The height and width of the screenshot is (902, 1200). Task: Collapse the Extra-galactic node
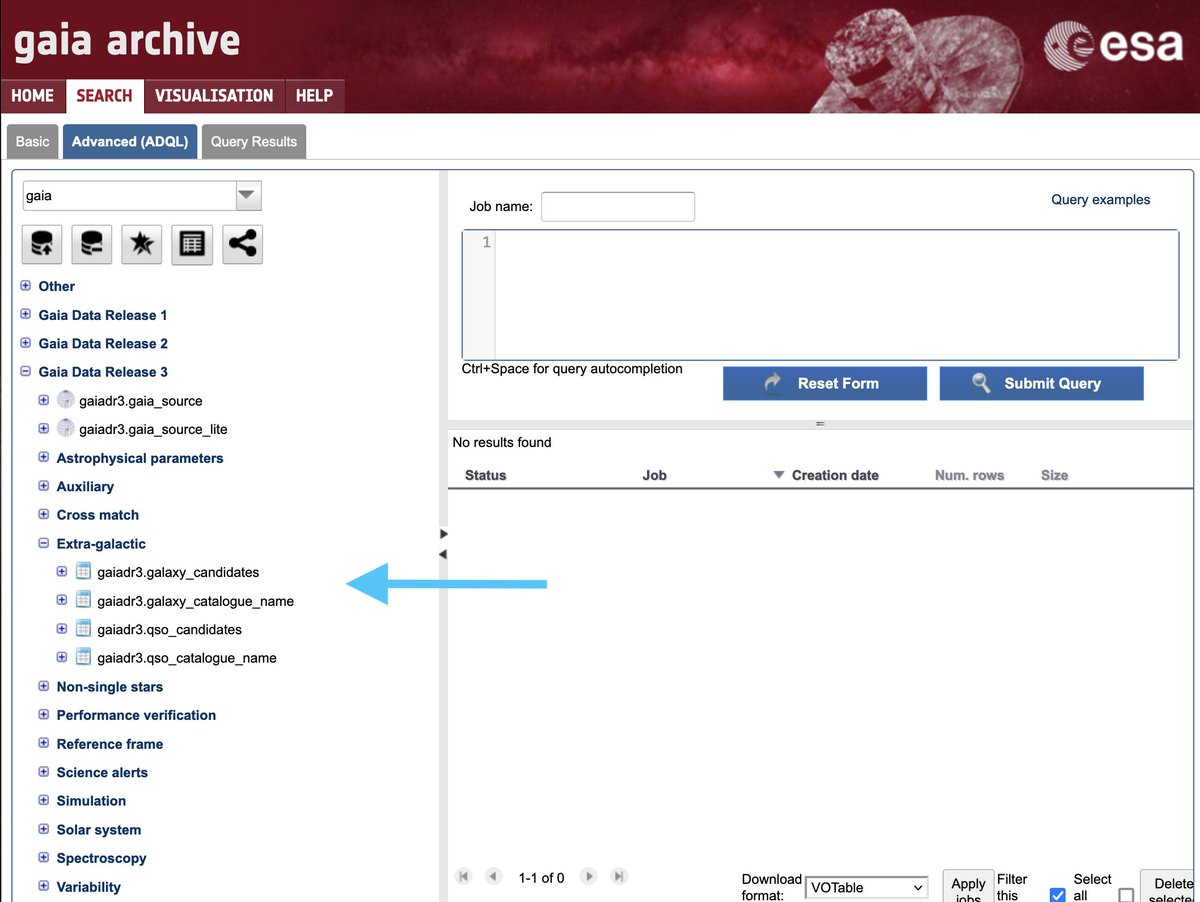[44, 543]
